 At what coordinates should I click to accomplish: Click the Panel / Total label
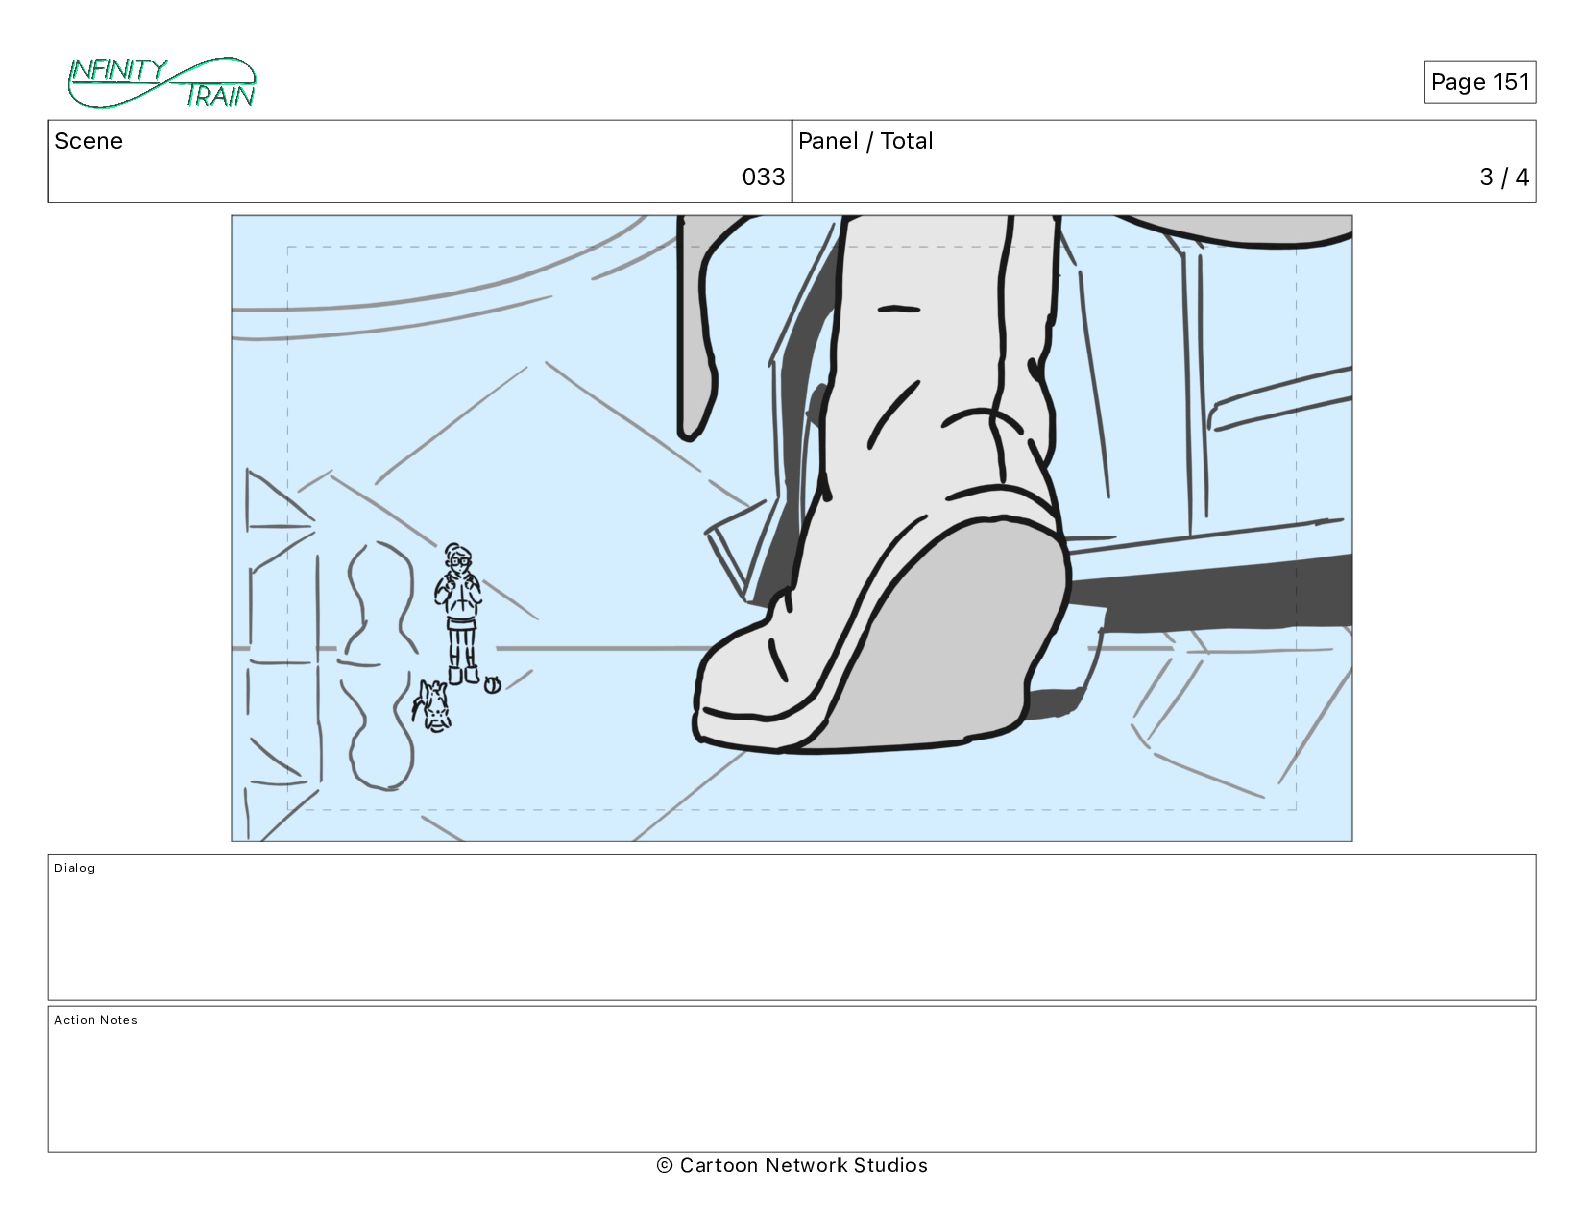coord(866,141)
